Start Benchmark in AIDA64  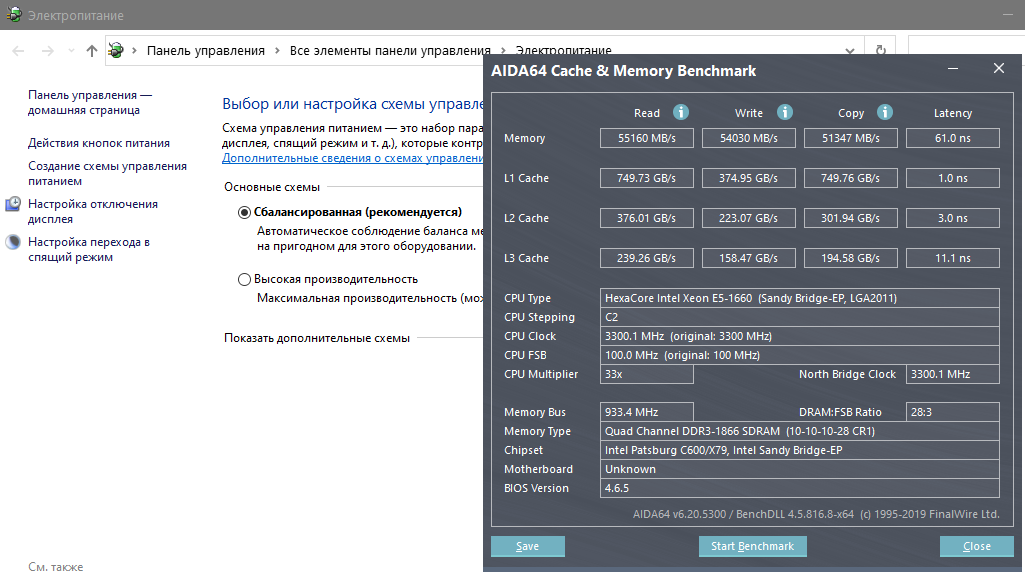click(752, 546)
